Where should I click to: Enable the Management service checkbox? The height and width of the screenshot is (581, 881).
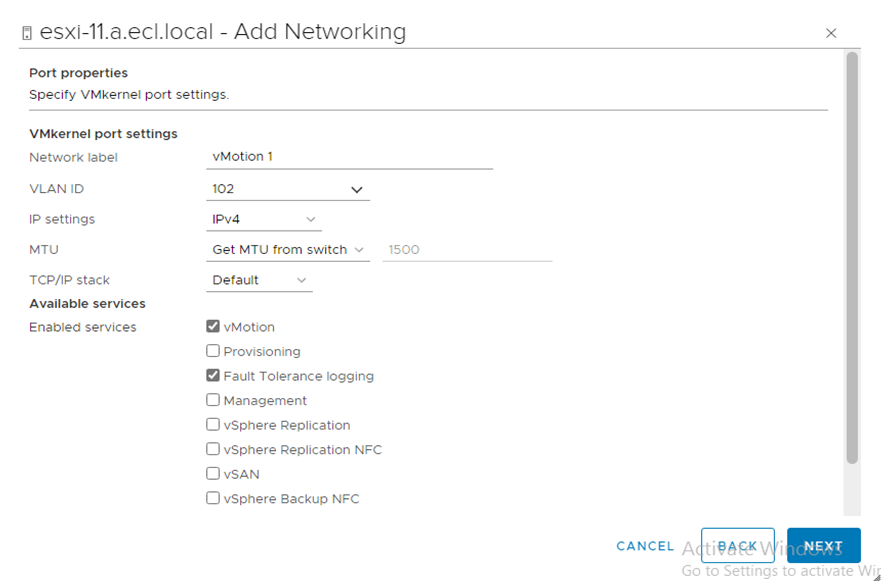(x=213, y=400)
